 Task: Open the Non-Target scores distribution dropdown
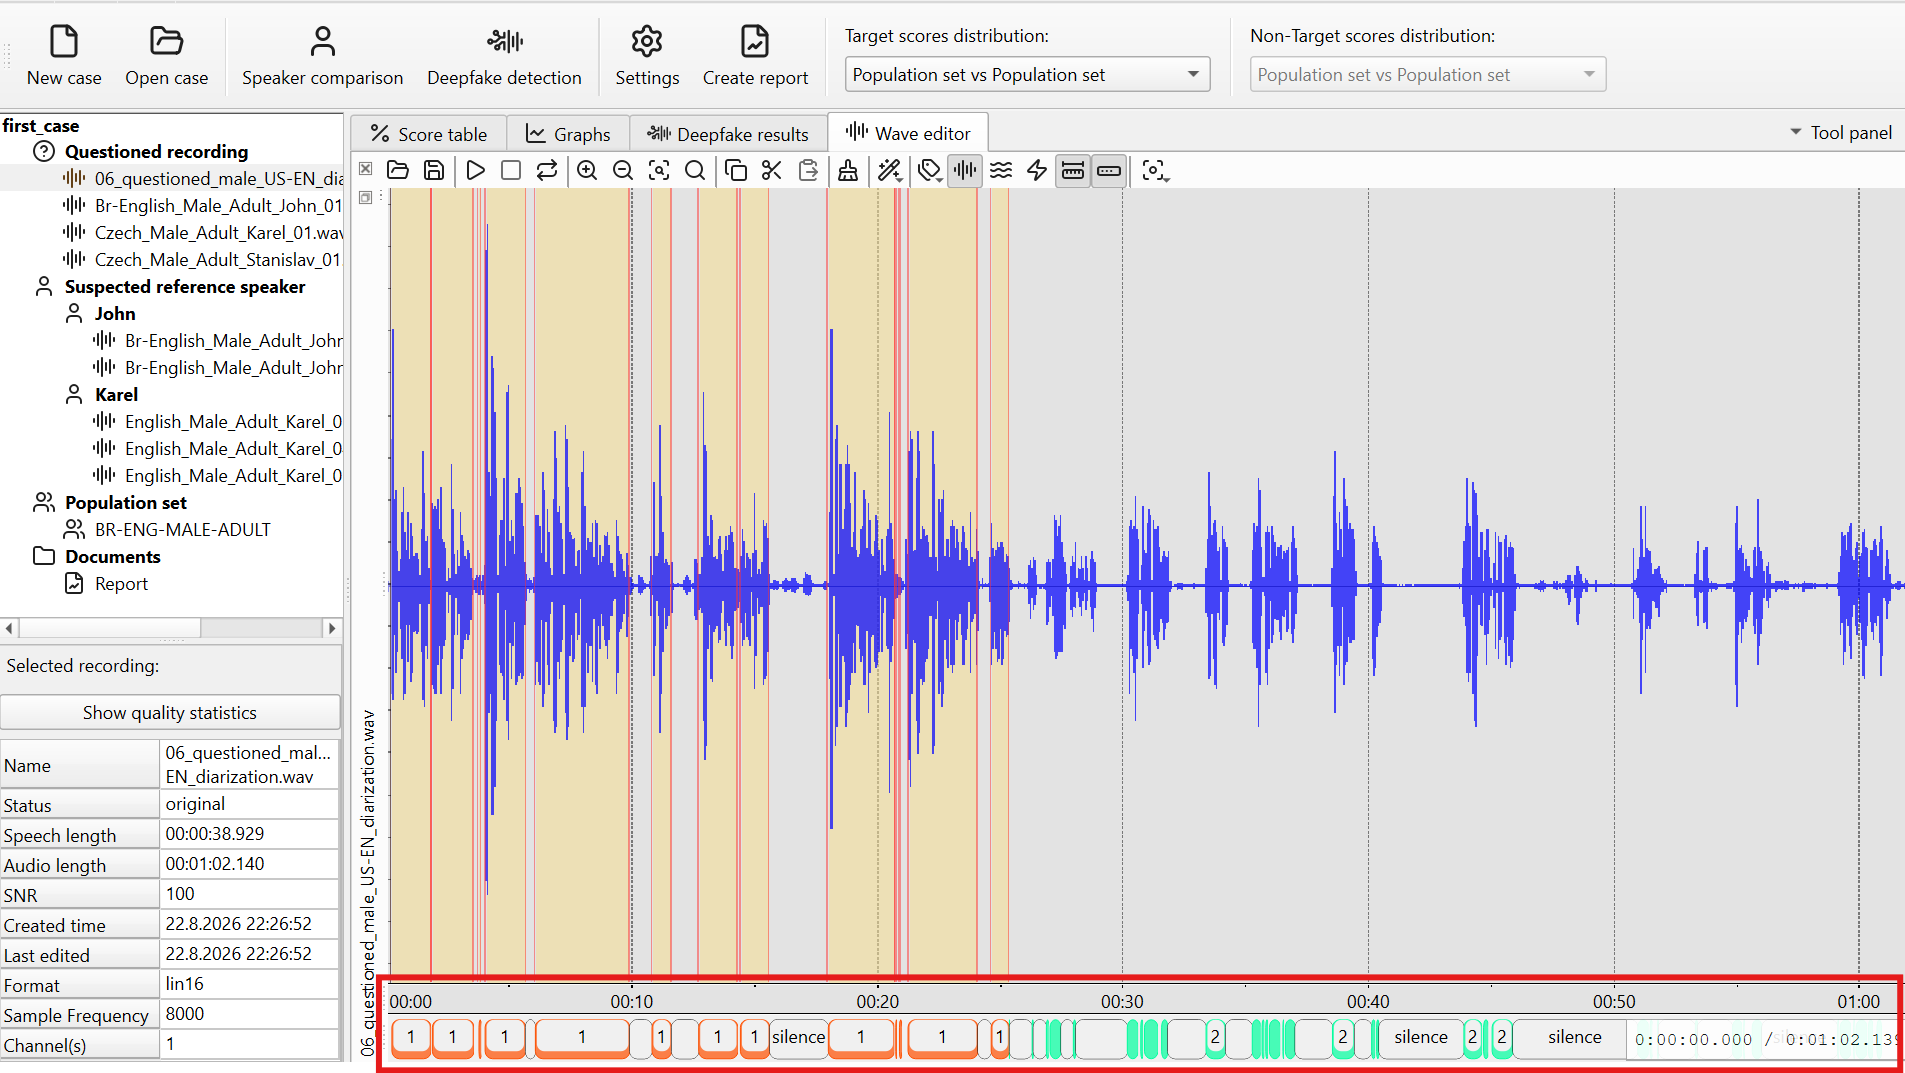tap(1427, 75)
